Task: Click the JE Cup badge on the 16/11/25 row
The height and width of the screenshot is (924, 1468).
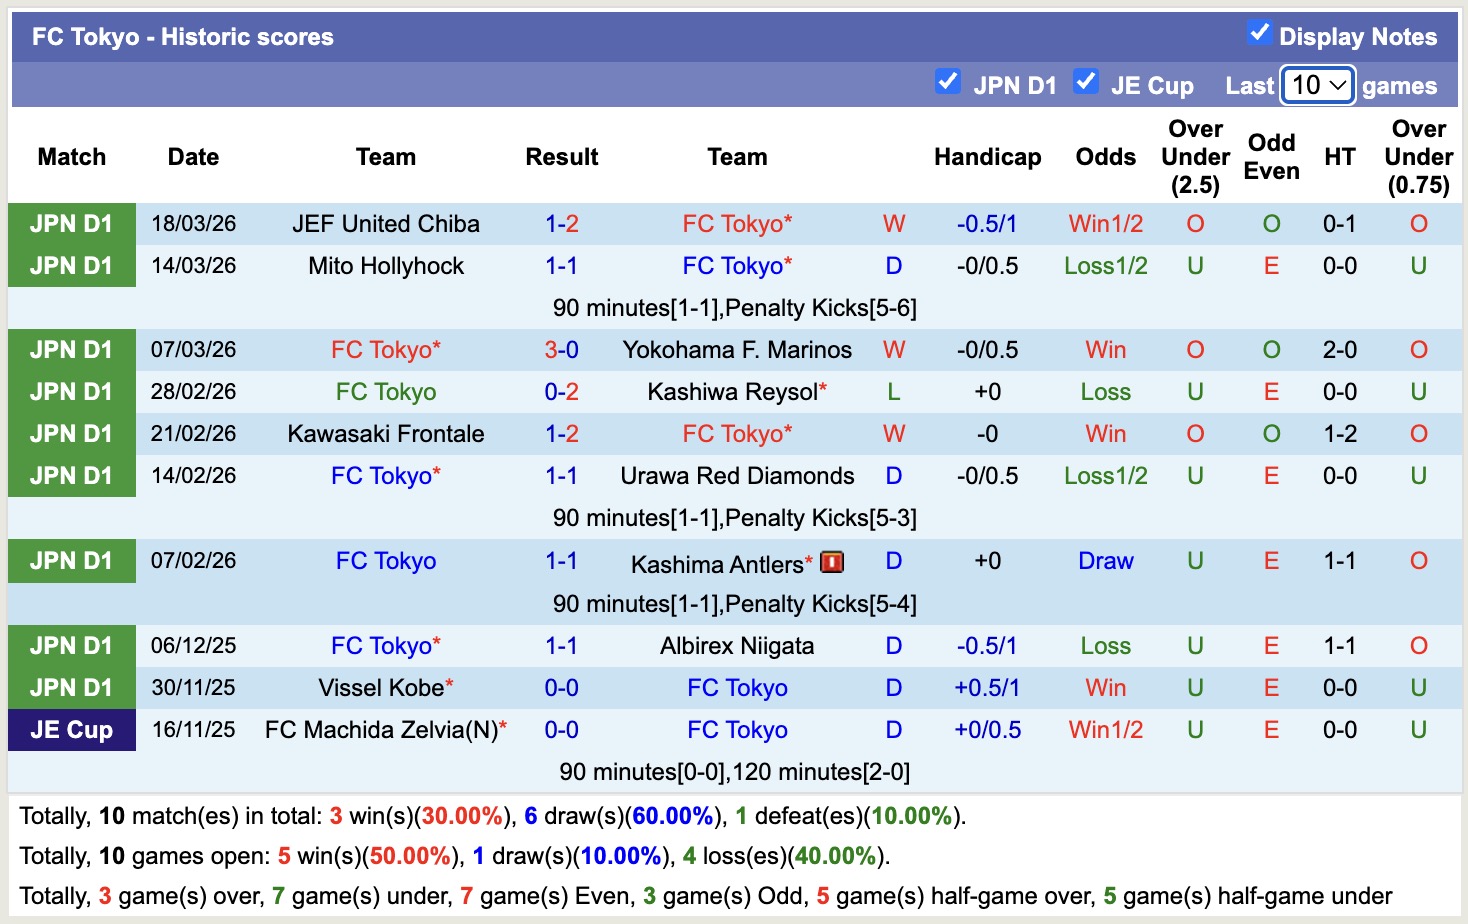Action: point(71,730)
